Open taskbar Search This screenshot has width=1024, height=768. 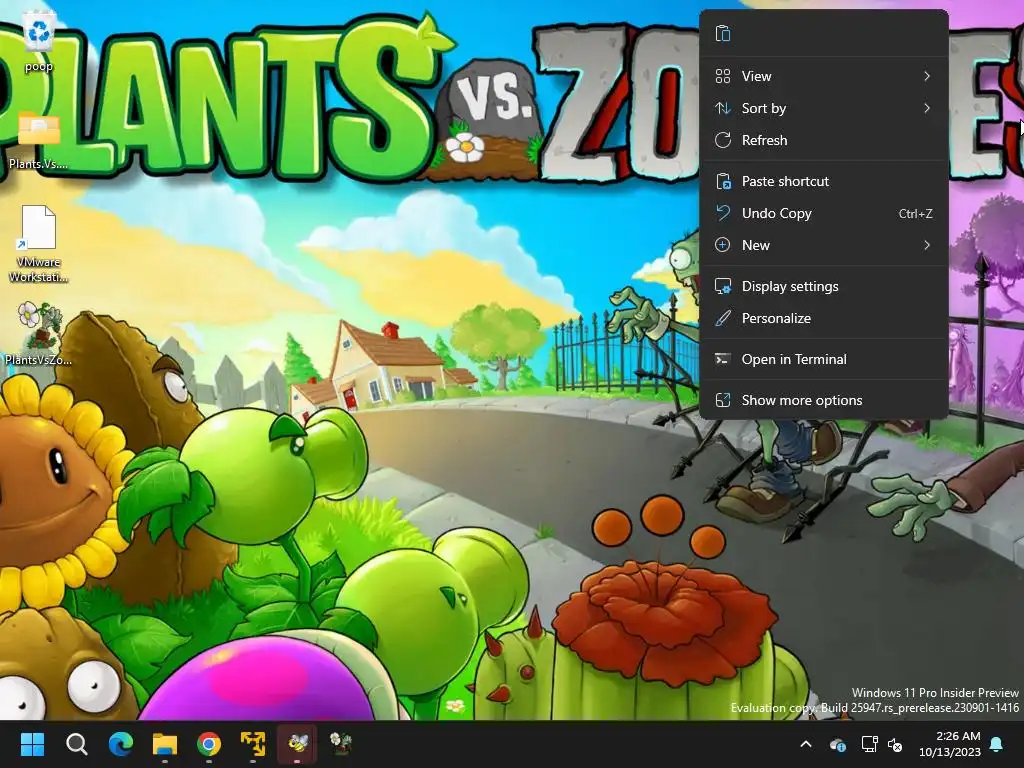click(x=76, y=744)
